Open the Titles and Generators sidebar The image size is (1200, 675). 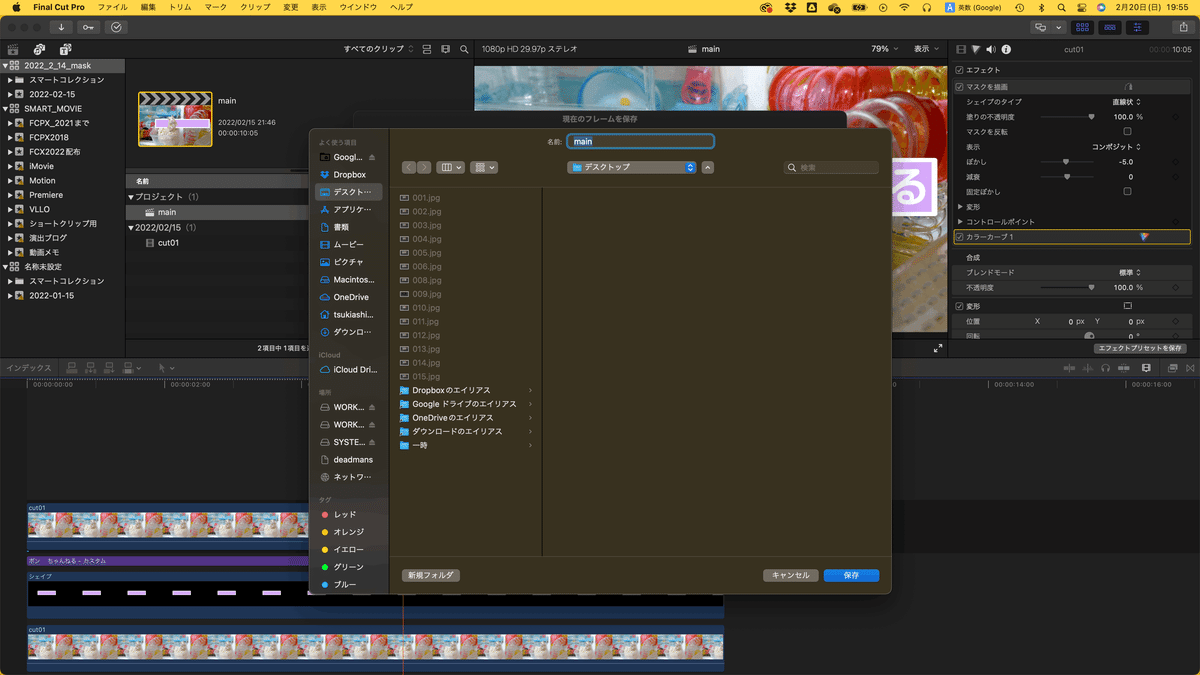tap(65, 49)
